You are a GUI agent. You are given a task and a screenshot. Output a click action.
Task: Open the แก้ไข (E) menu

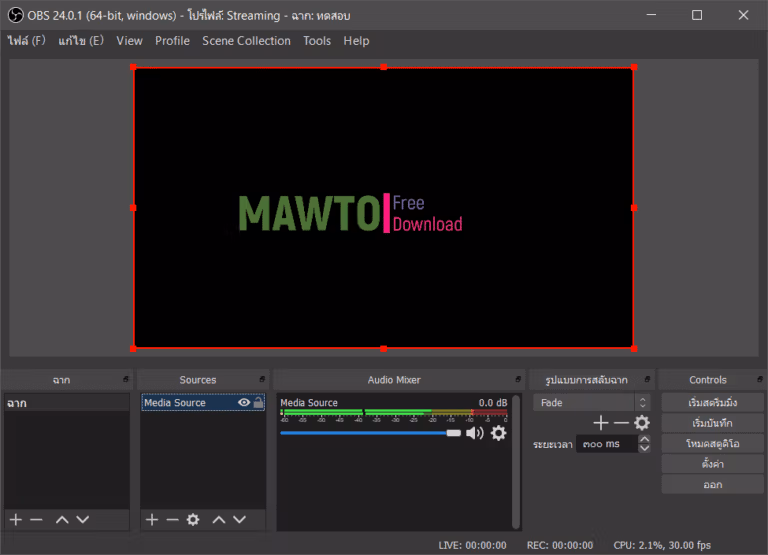(x=81, y=41)
